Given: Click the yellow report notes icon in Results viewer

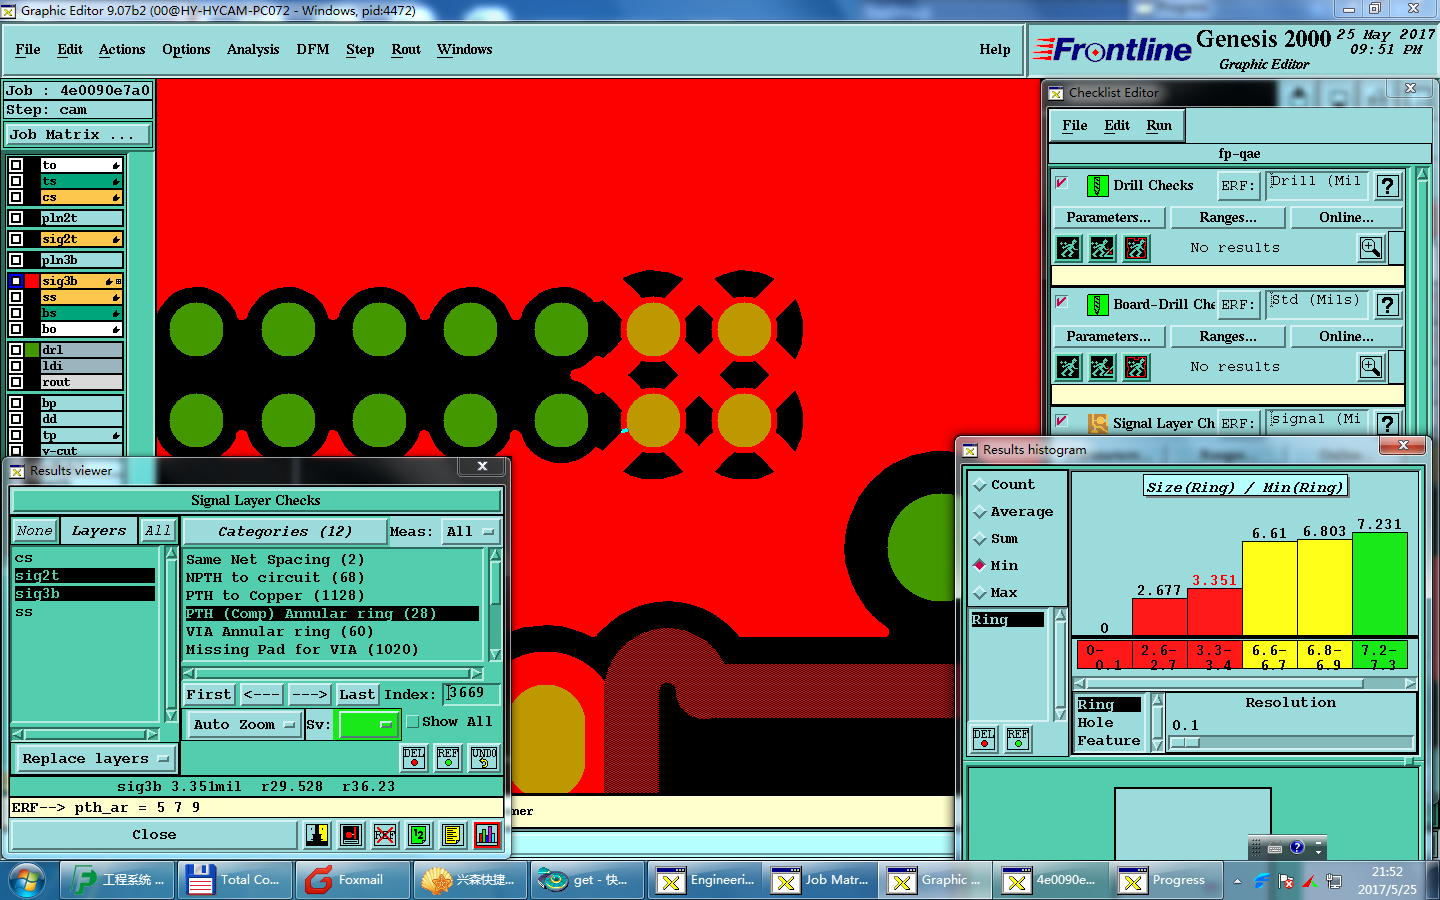Looking at the screenshot, I should pyautogui.click(x=453, y=834).
